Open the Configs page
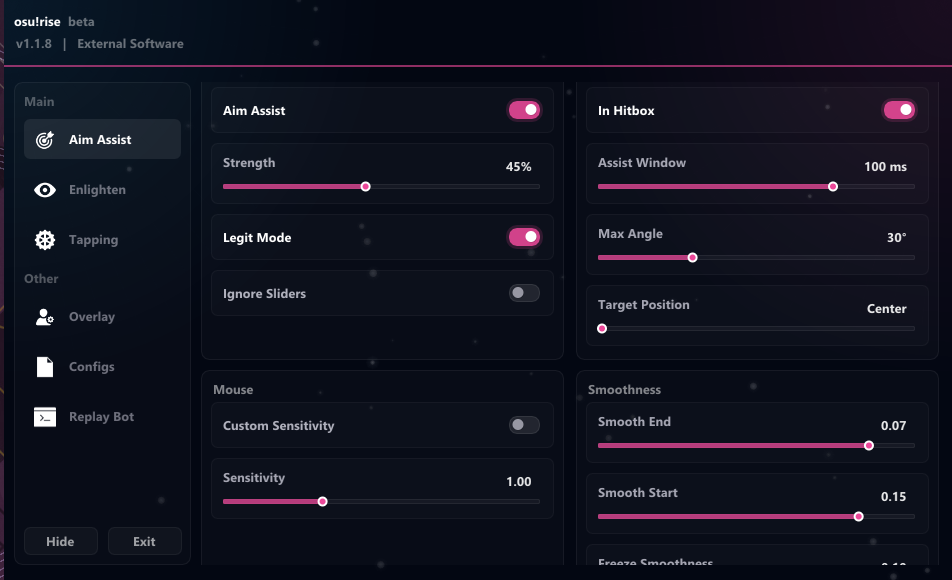952x580 pixels. click(x=102, y=367)
